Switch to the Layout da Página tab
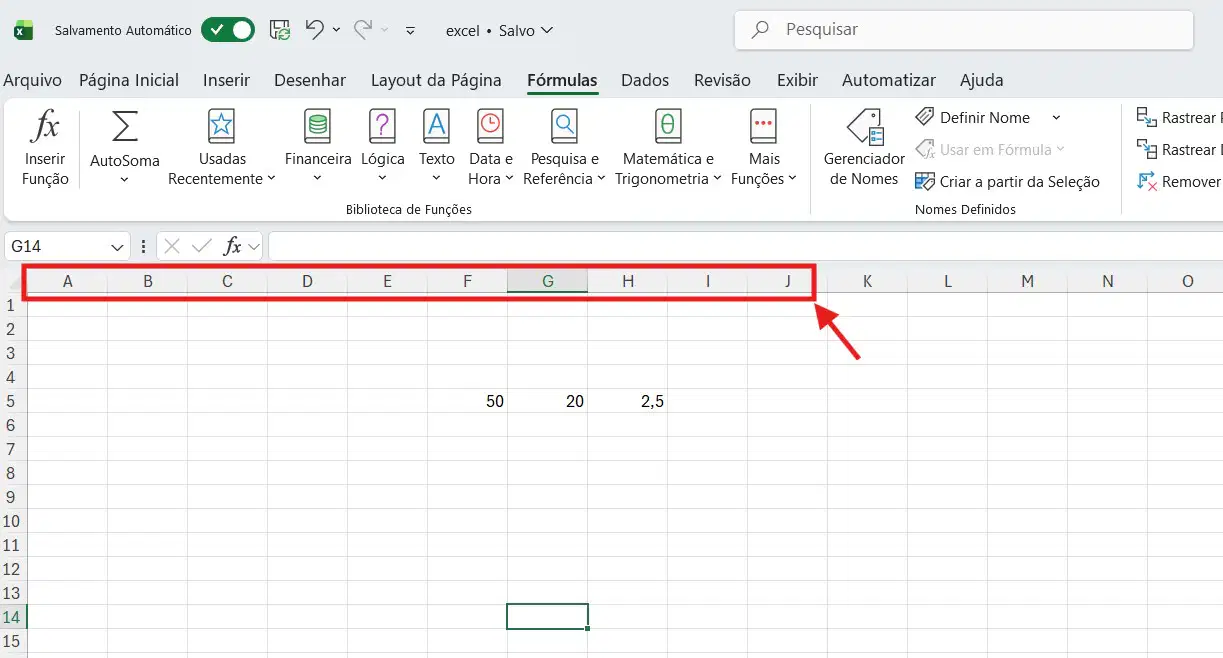 pyautogui.click(x=436, y=80)
